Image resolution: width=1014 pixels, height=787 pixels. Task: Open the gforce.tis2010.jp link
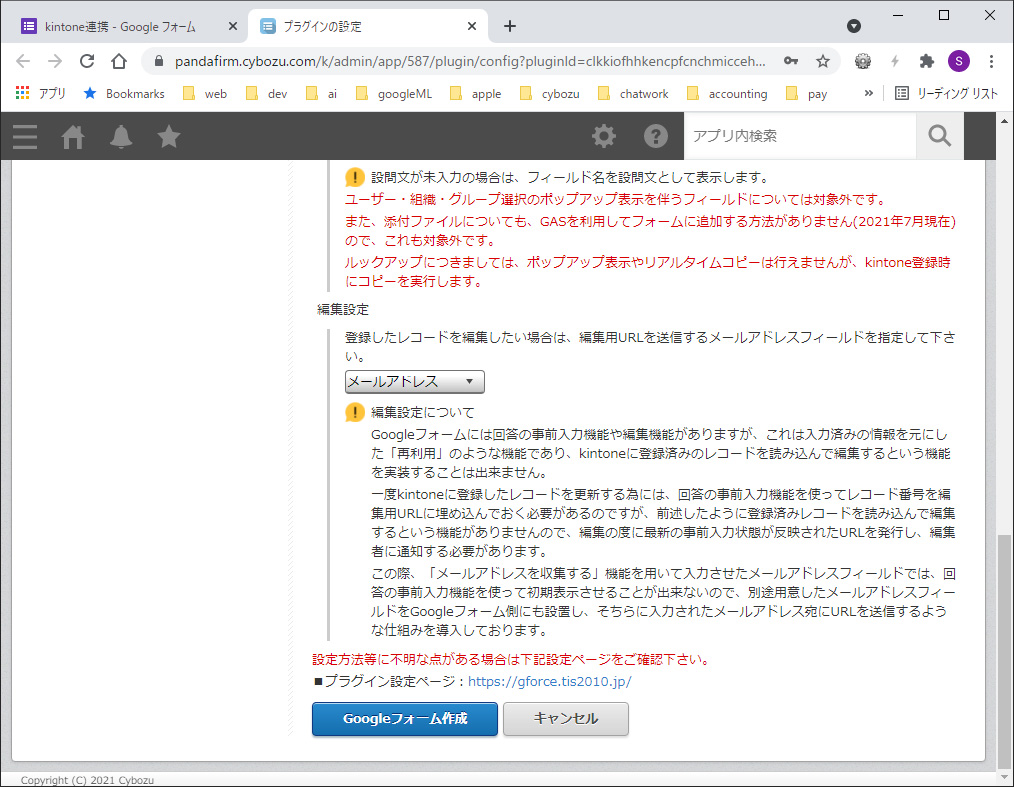coord(549,681)
